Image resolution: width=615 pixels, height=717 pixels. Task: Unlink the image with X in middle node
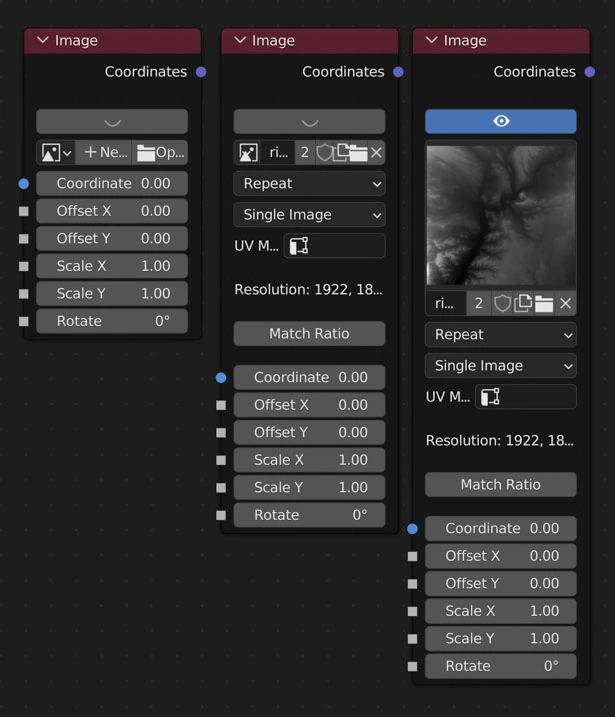tap(376, 153)
